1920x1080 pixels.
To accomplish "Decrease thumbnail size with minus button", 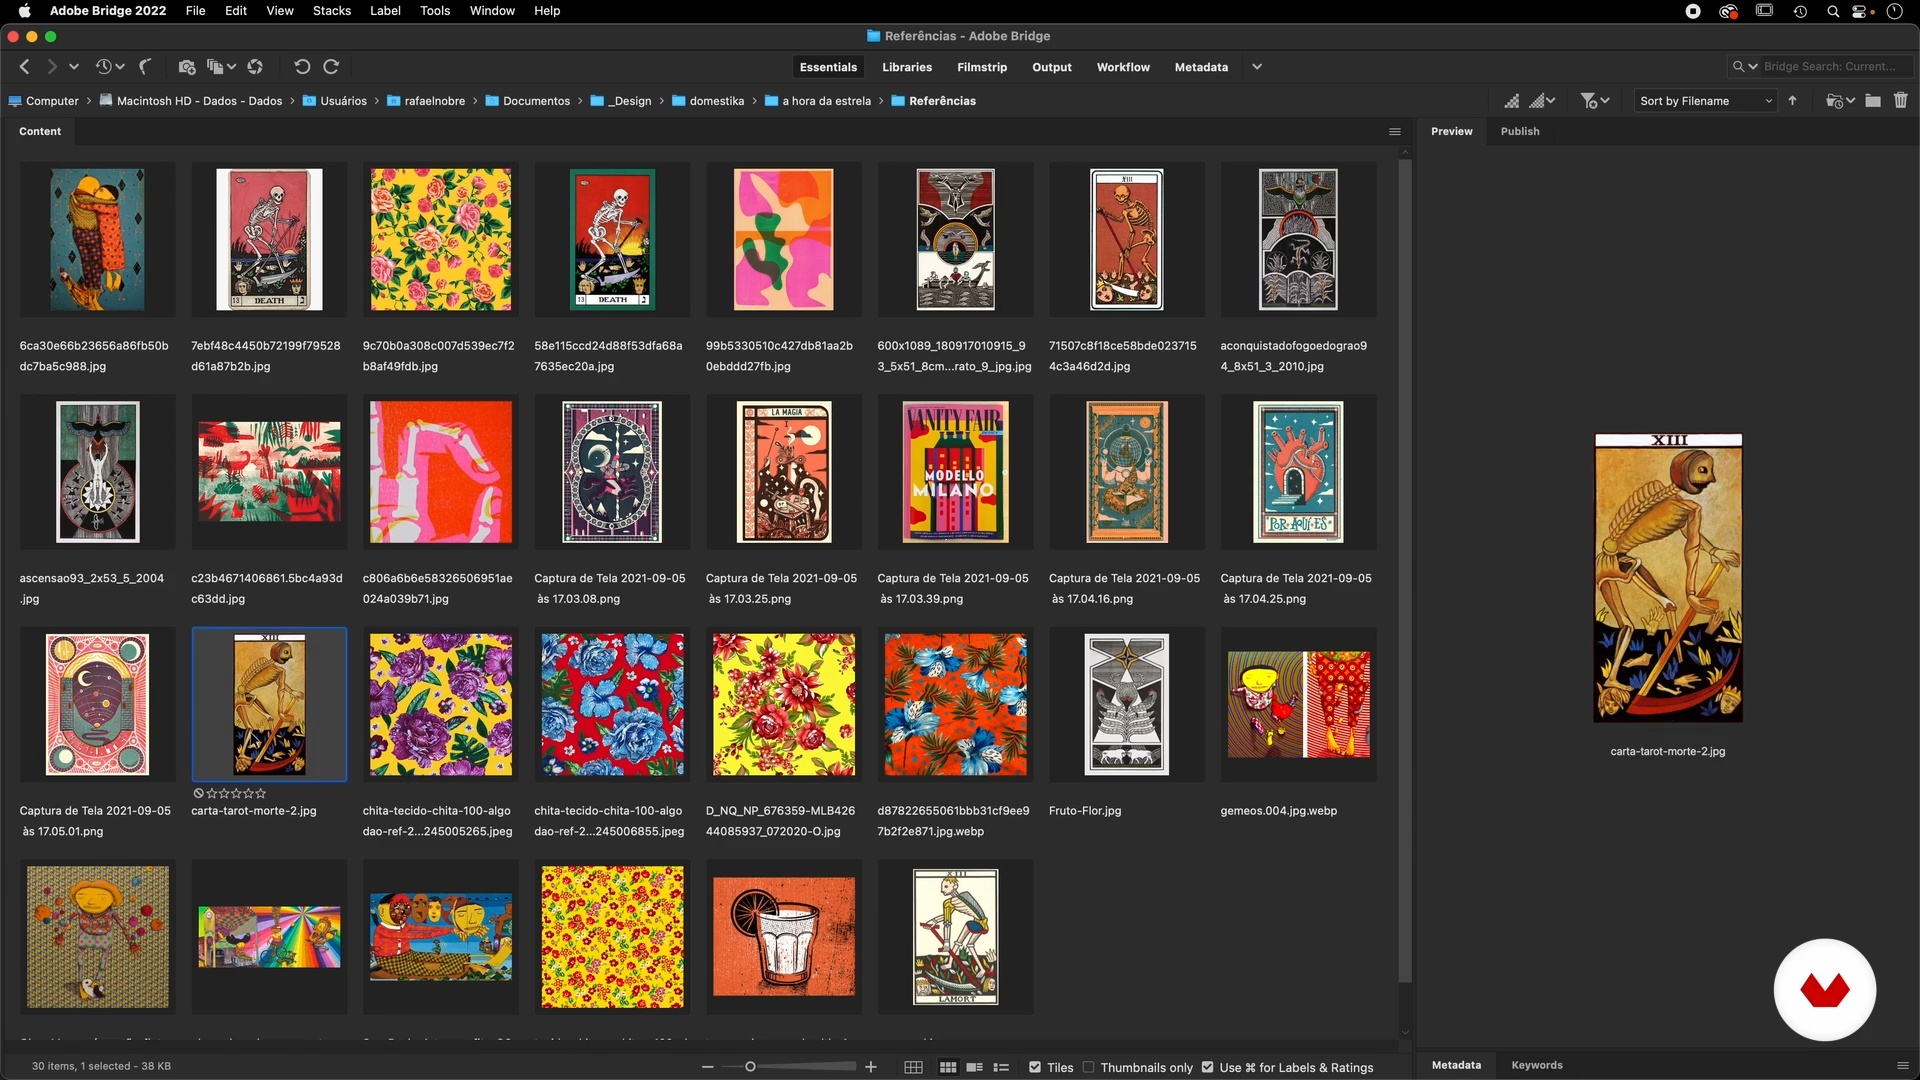I will pyautogui.click(x=708, y=1068).
